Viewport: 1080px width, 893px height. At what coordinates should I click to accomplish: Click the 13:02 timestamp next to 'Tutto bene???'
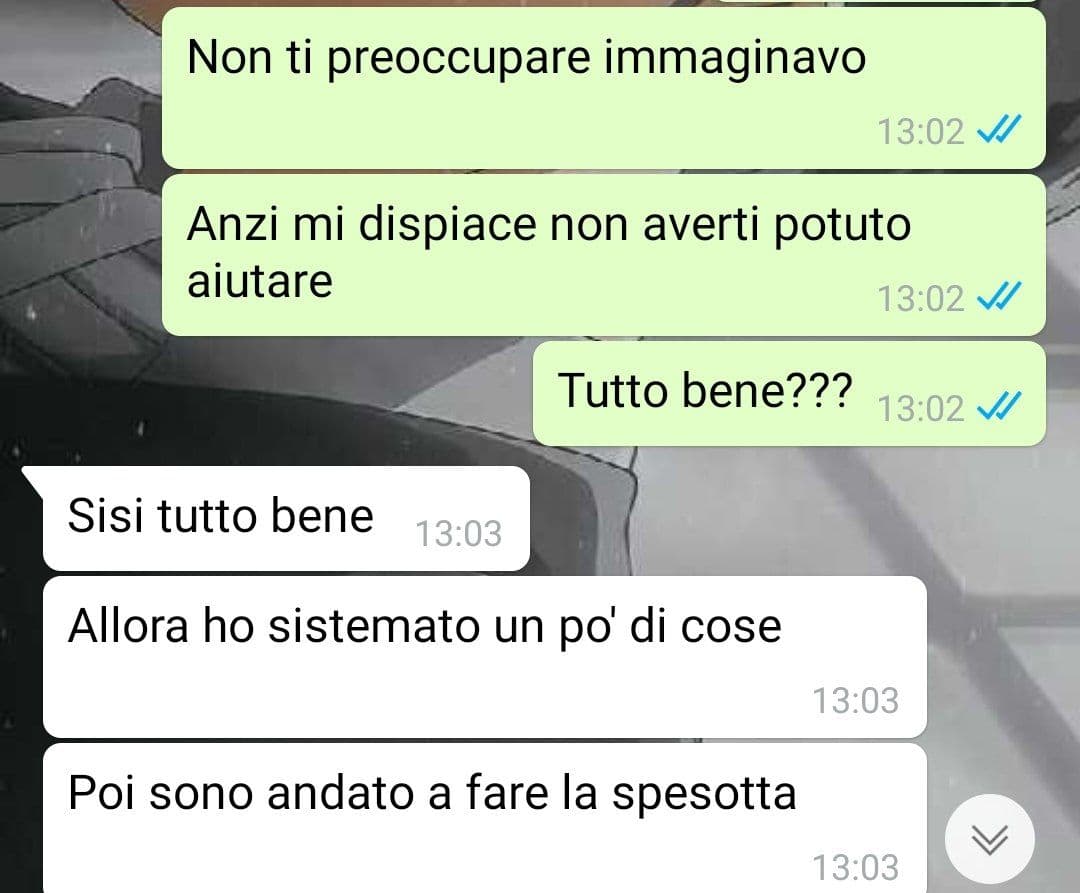(920, 408)
